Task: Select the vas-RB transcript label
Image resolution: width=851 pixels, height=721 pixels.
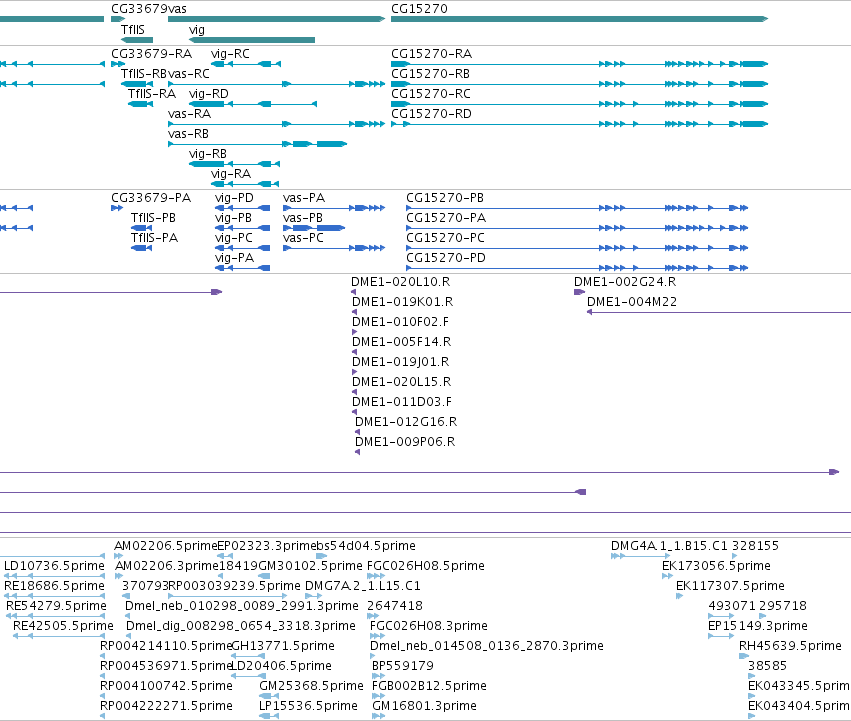Action: pos(188,134)
